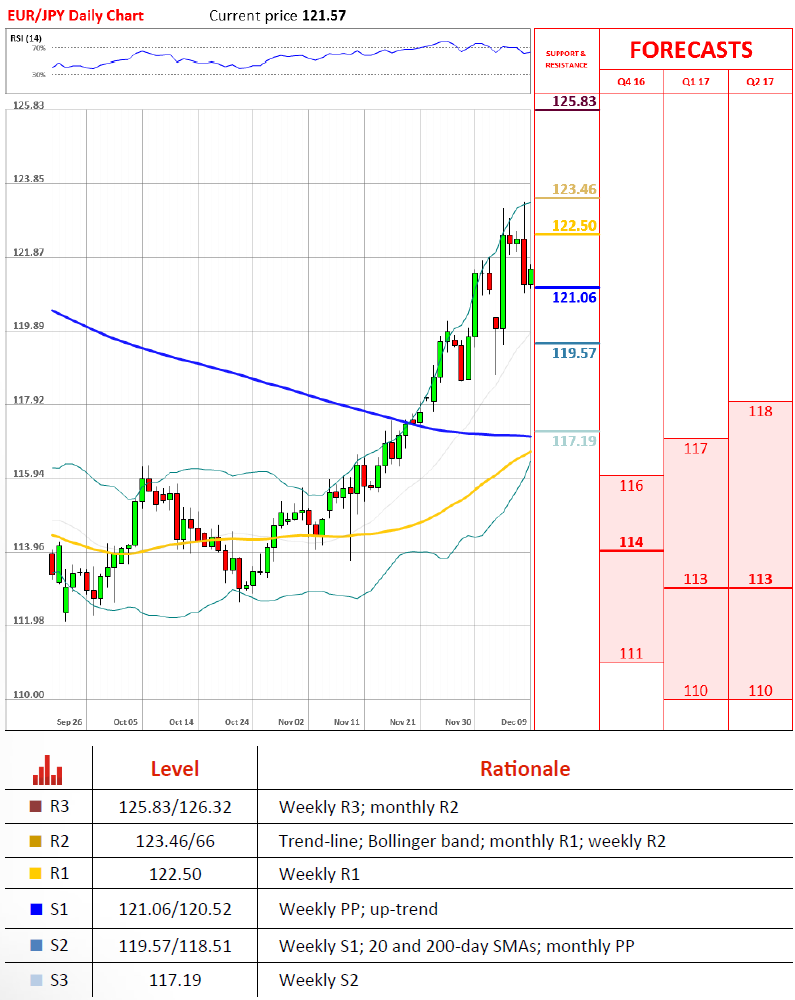Viewport: 795px width, 1000px height.
Task: Click the 115.94 y-axis price label
Action: coord(29,474)
